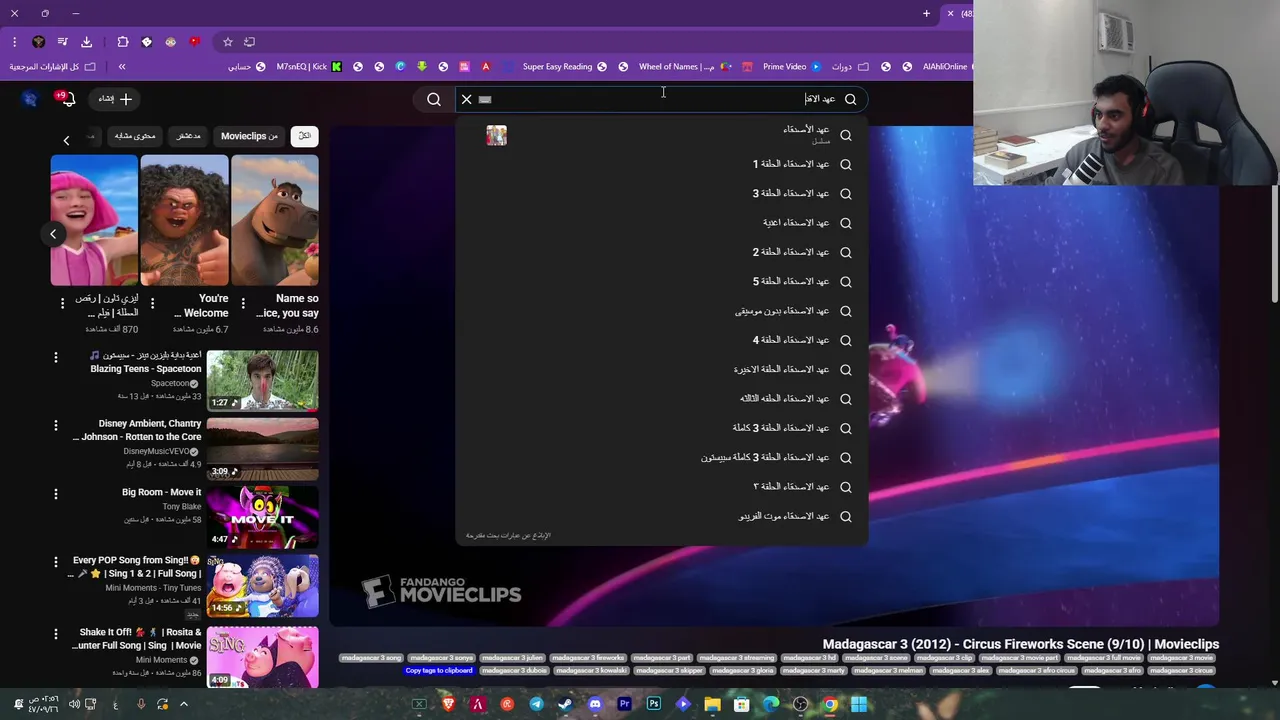Open Brave browser from the taskbar
This screenshot has height=720, width=1280.
(x=448, y=704)
